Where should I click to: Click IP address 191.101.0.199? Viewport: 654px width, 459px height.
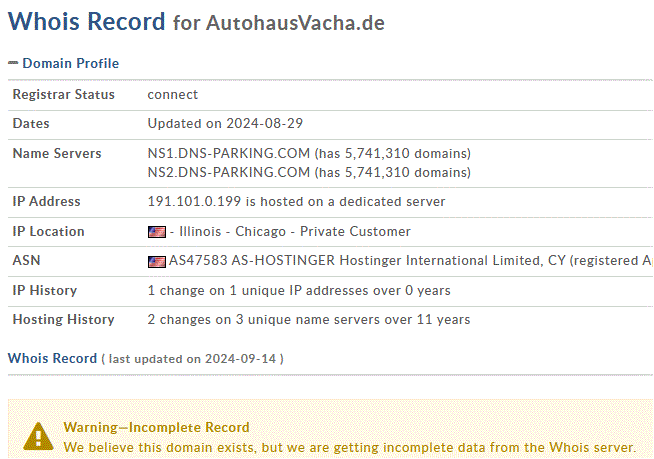[194, 202]
